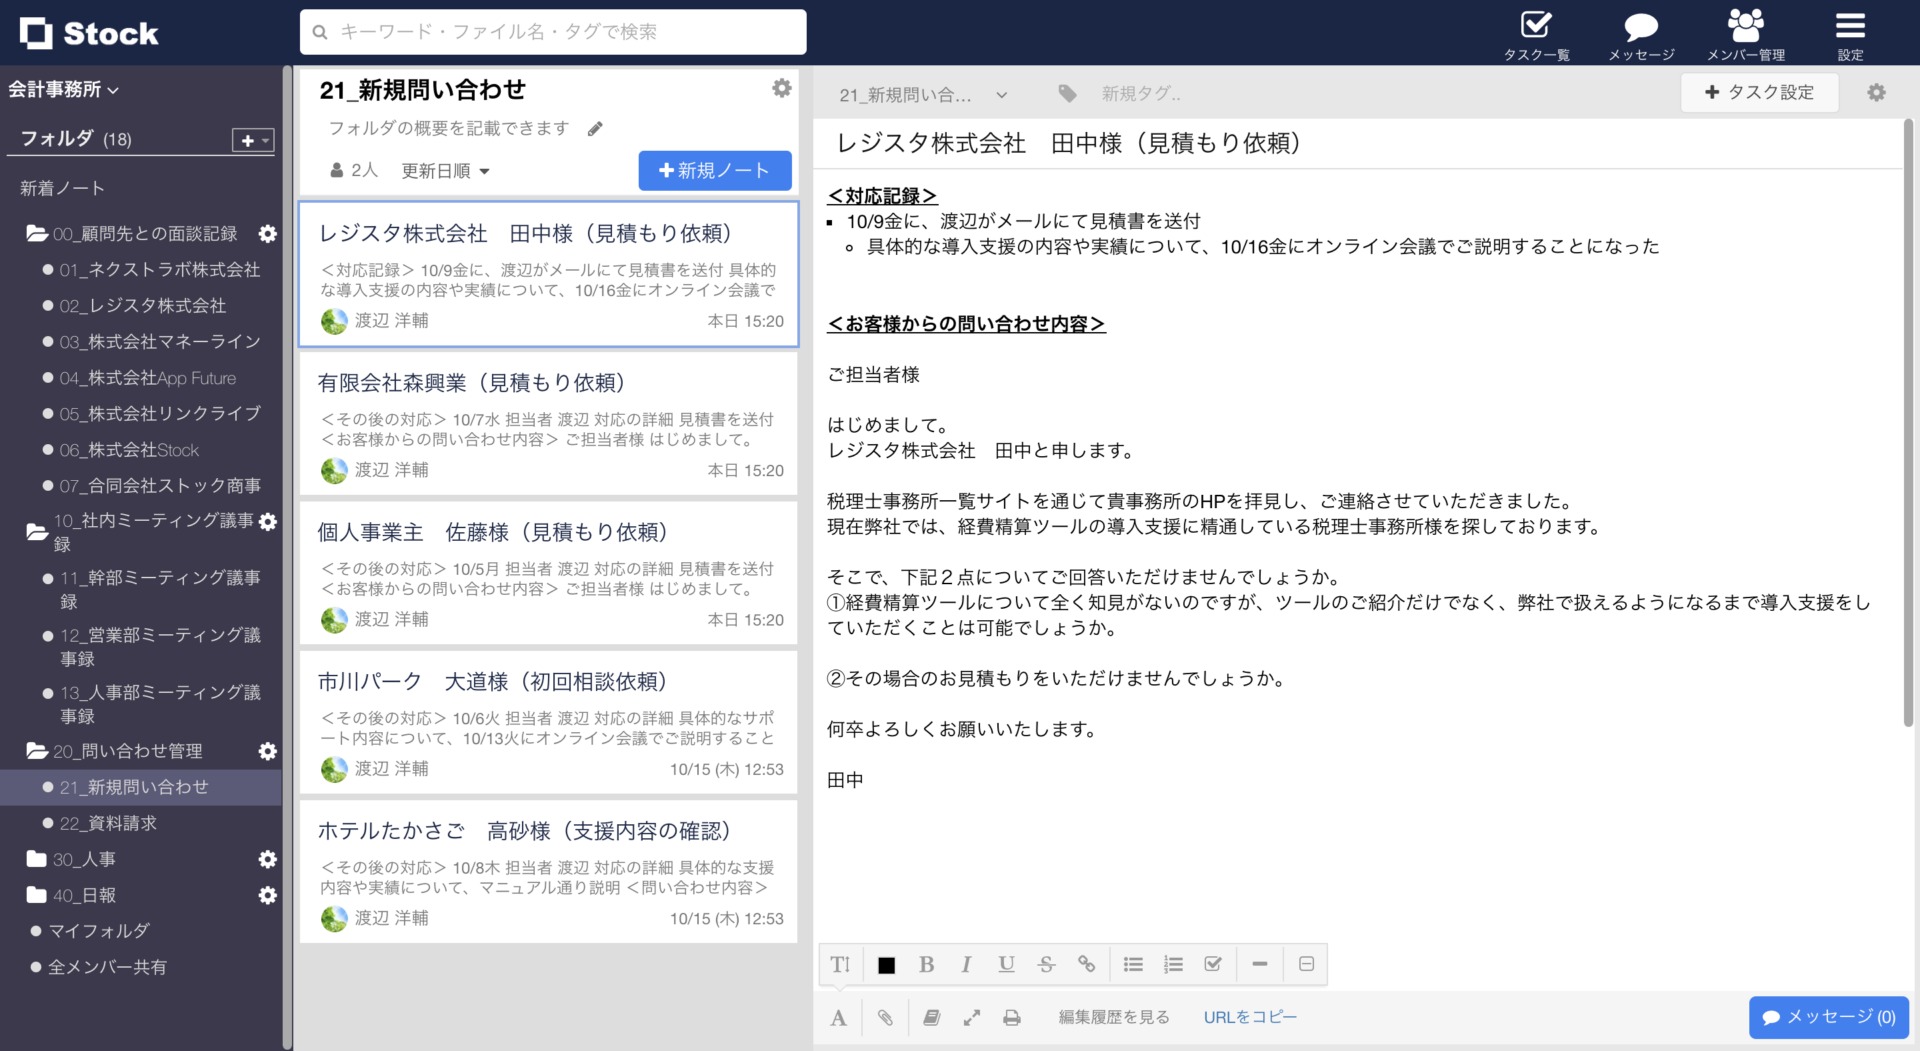This screenshot has height=1051, width=1920.
Task: Open note 有限会社森興業（見積もり依頼）
Action: pyautogui.click(x=549, y=424)
